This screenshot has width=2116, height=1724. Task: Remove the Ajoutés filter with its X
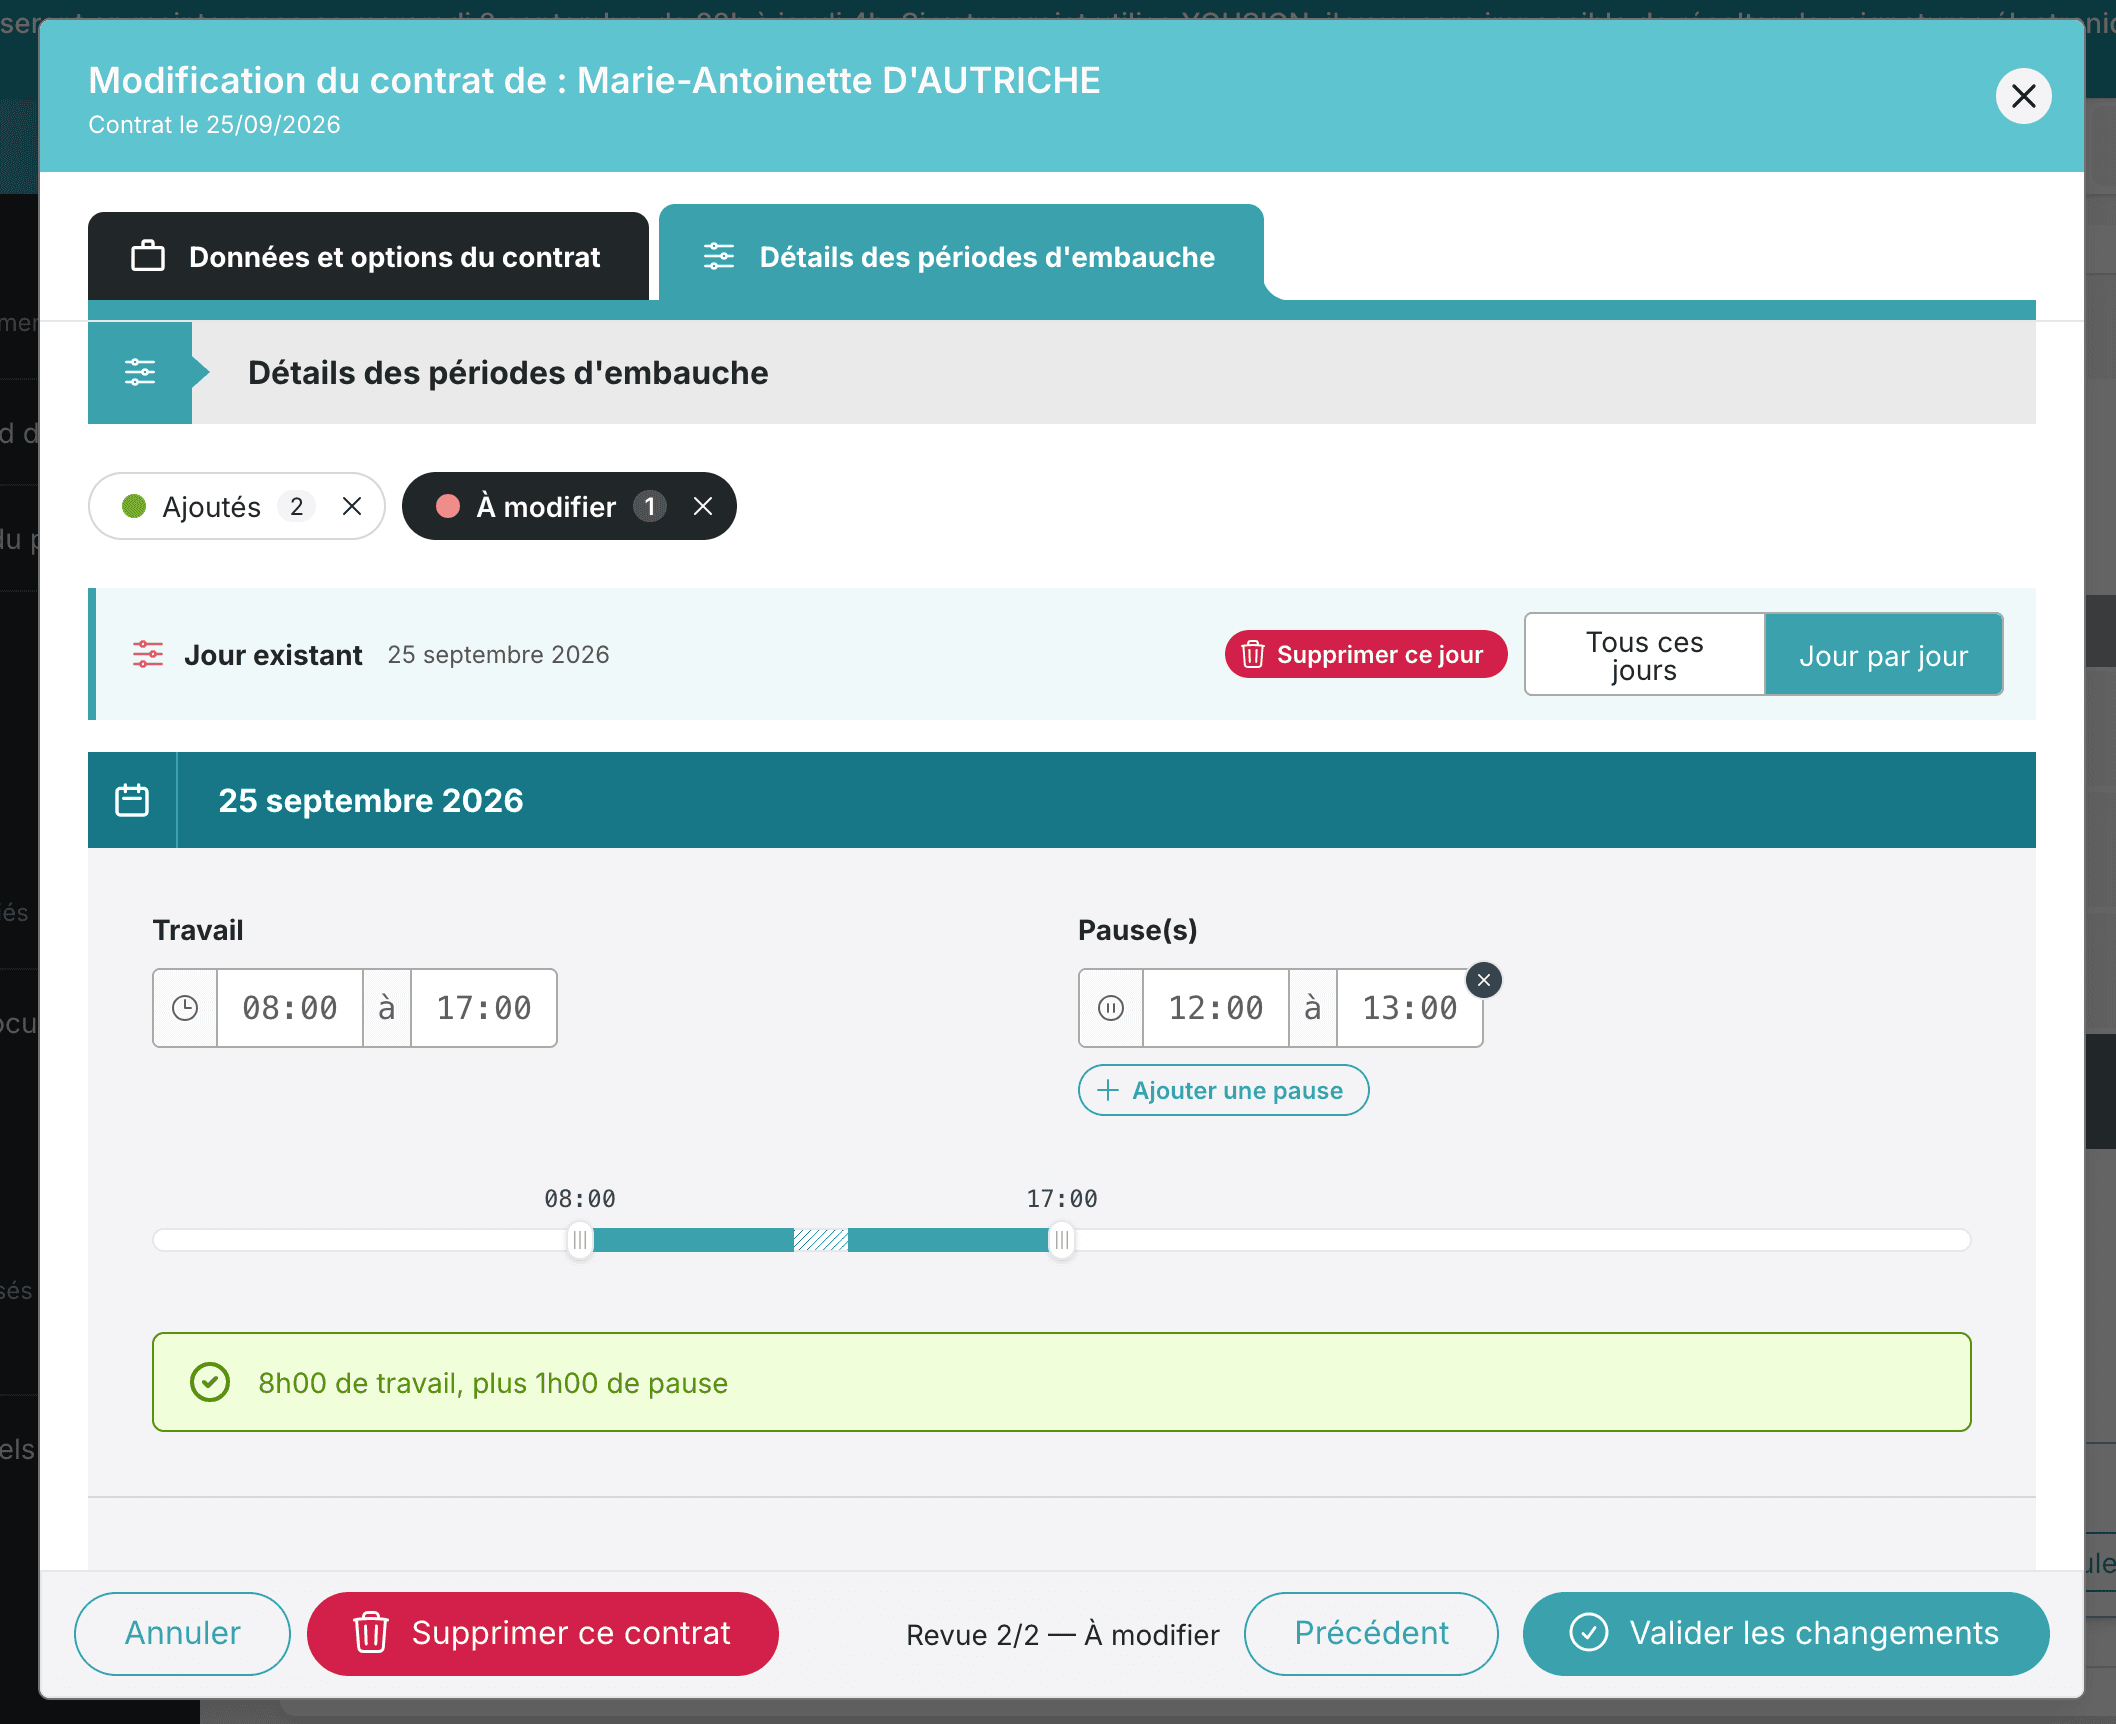point(352,506)
